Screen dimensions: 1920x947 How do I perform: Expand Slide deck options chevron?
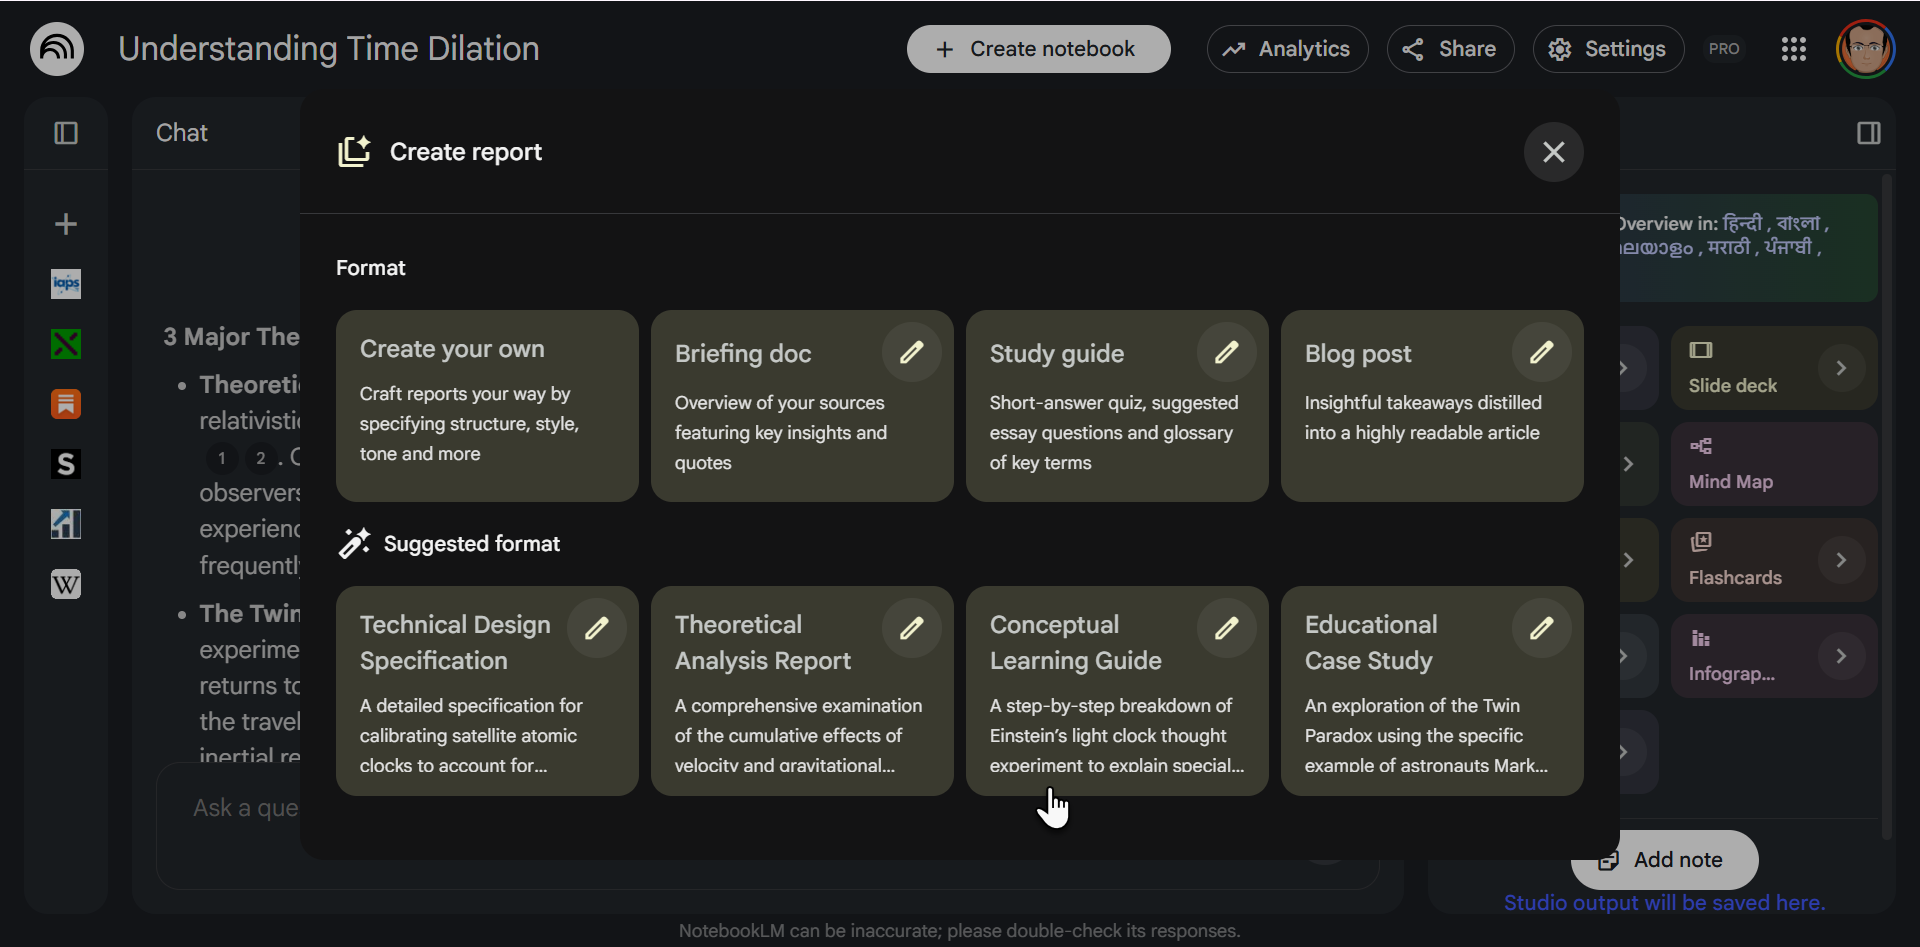pos(1841,368)
